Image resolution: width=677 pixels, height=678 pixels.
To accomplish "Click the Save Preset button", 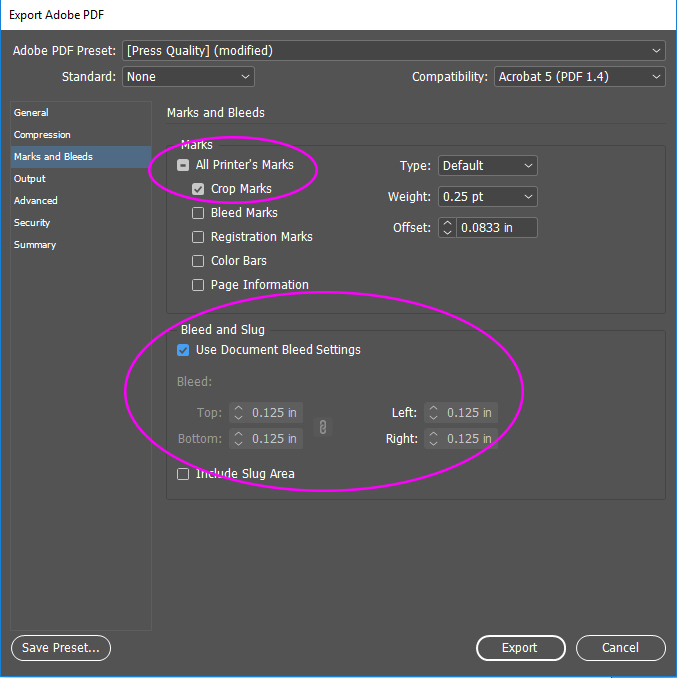I will coord(61,648).
